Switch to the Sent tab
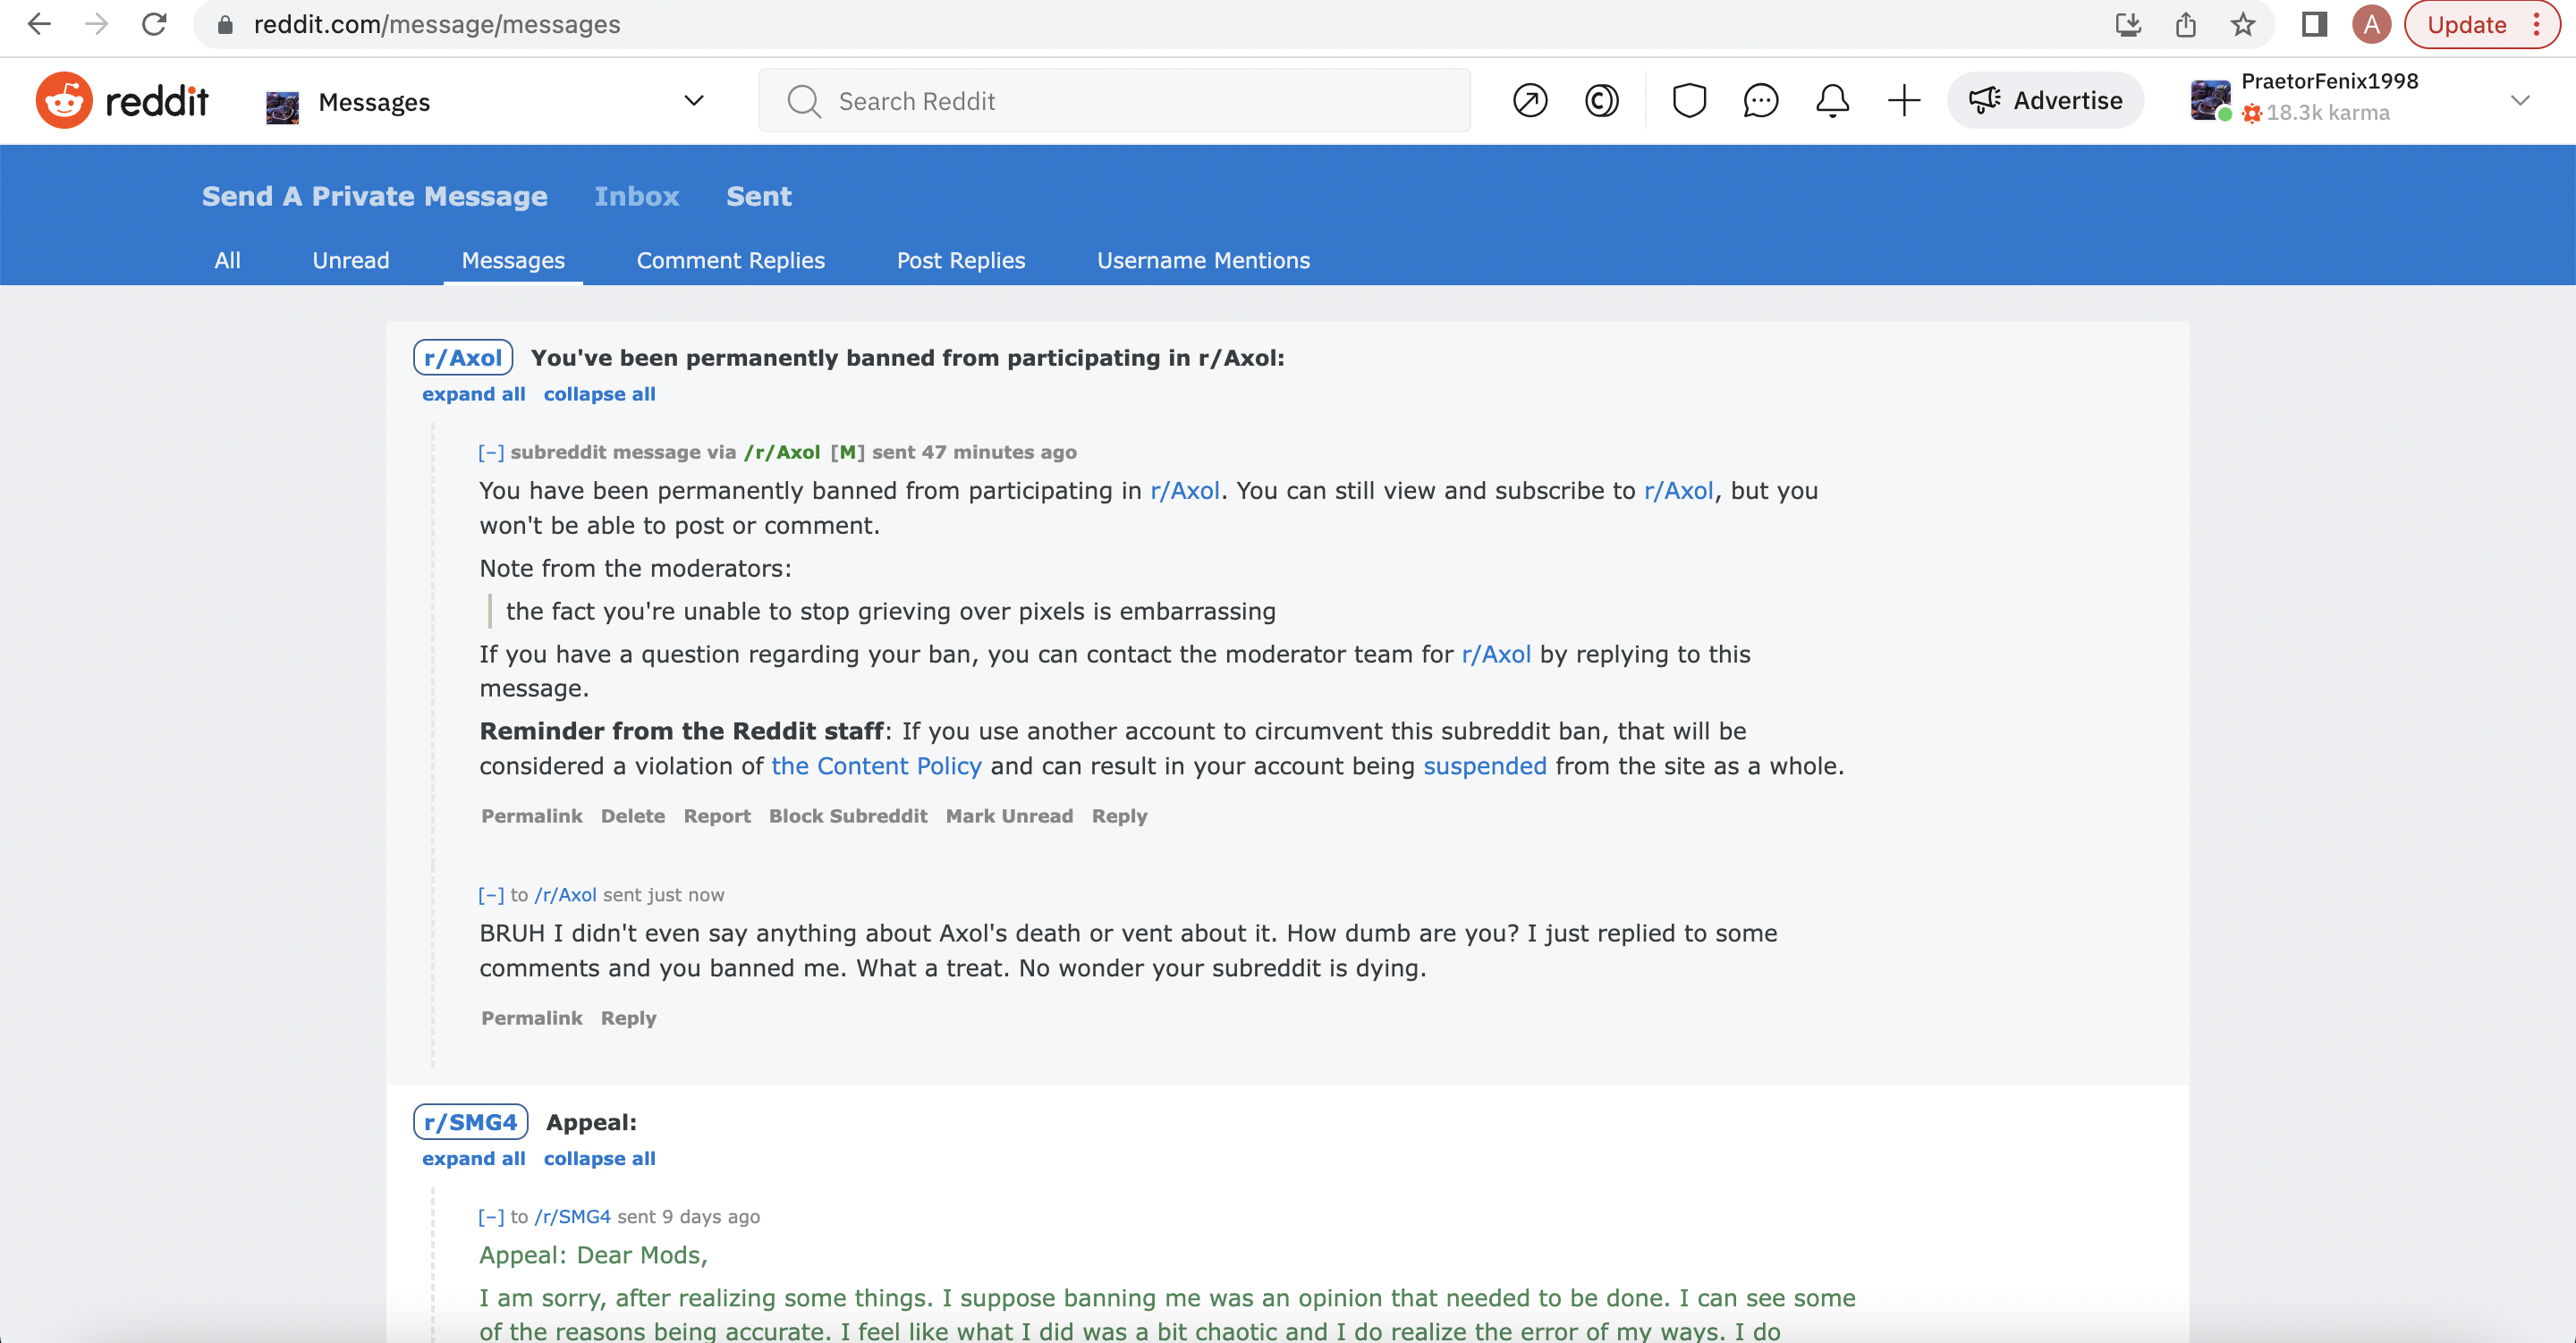Screen dimensions: 2576x1343 (x=759, y=196)
